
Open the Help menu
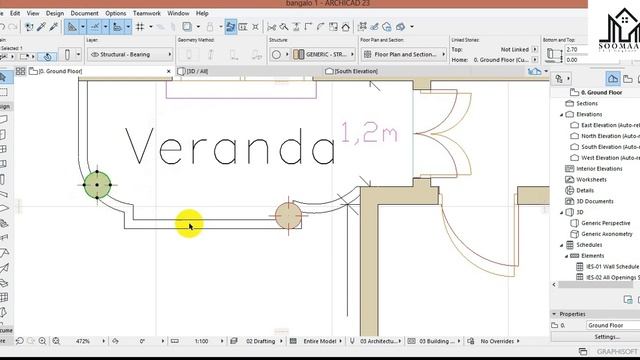click(202, 13)
